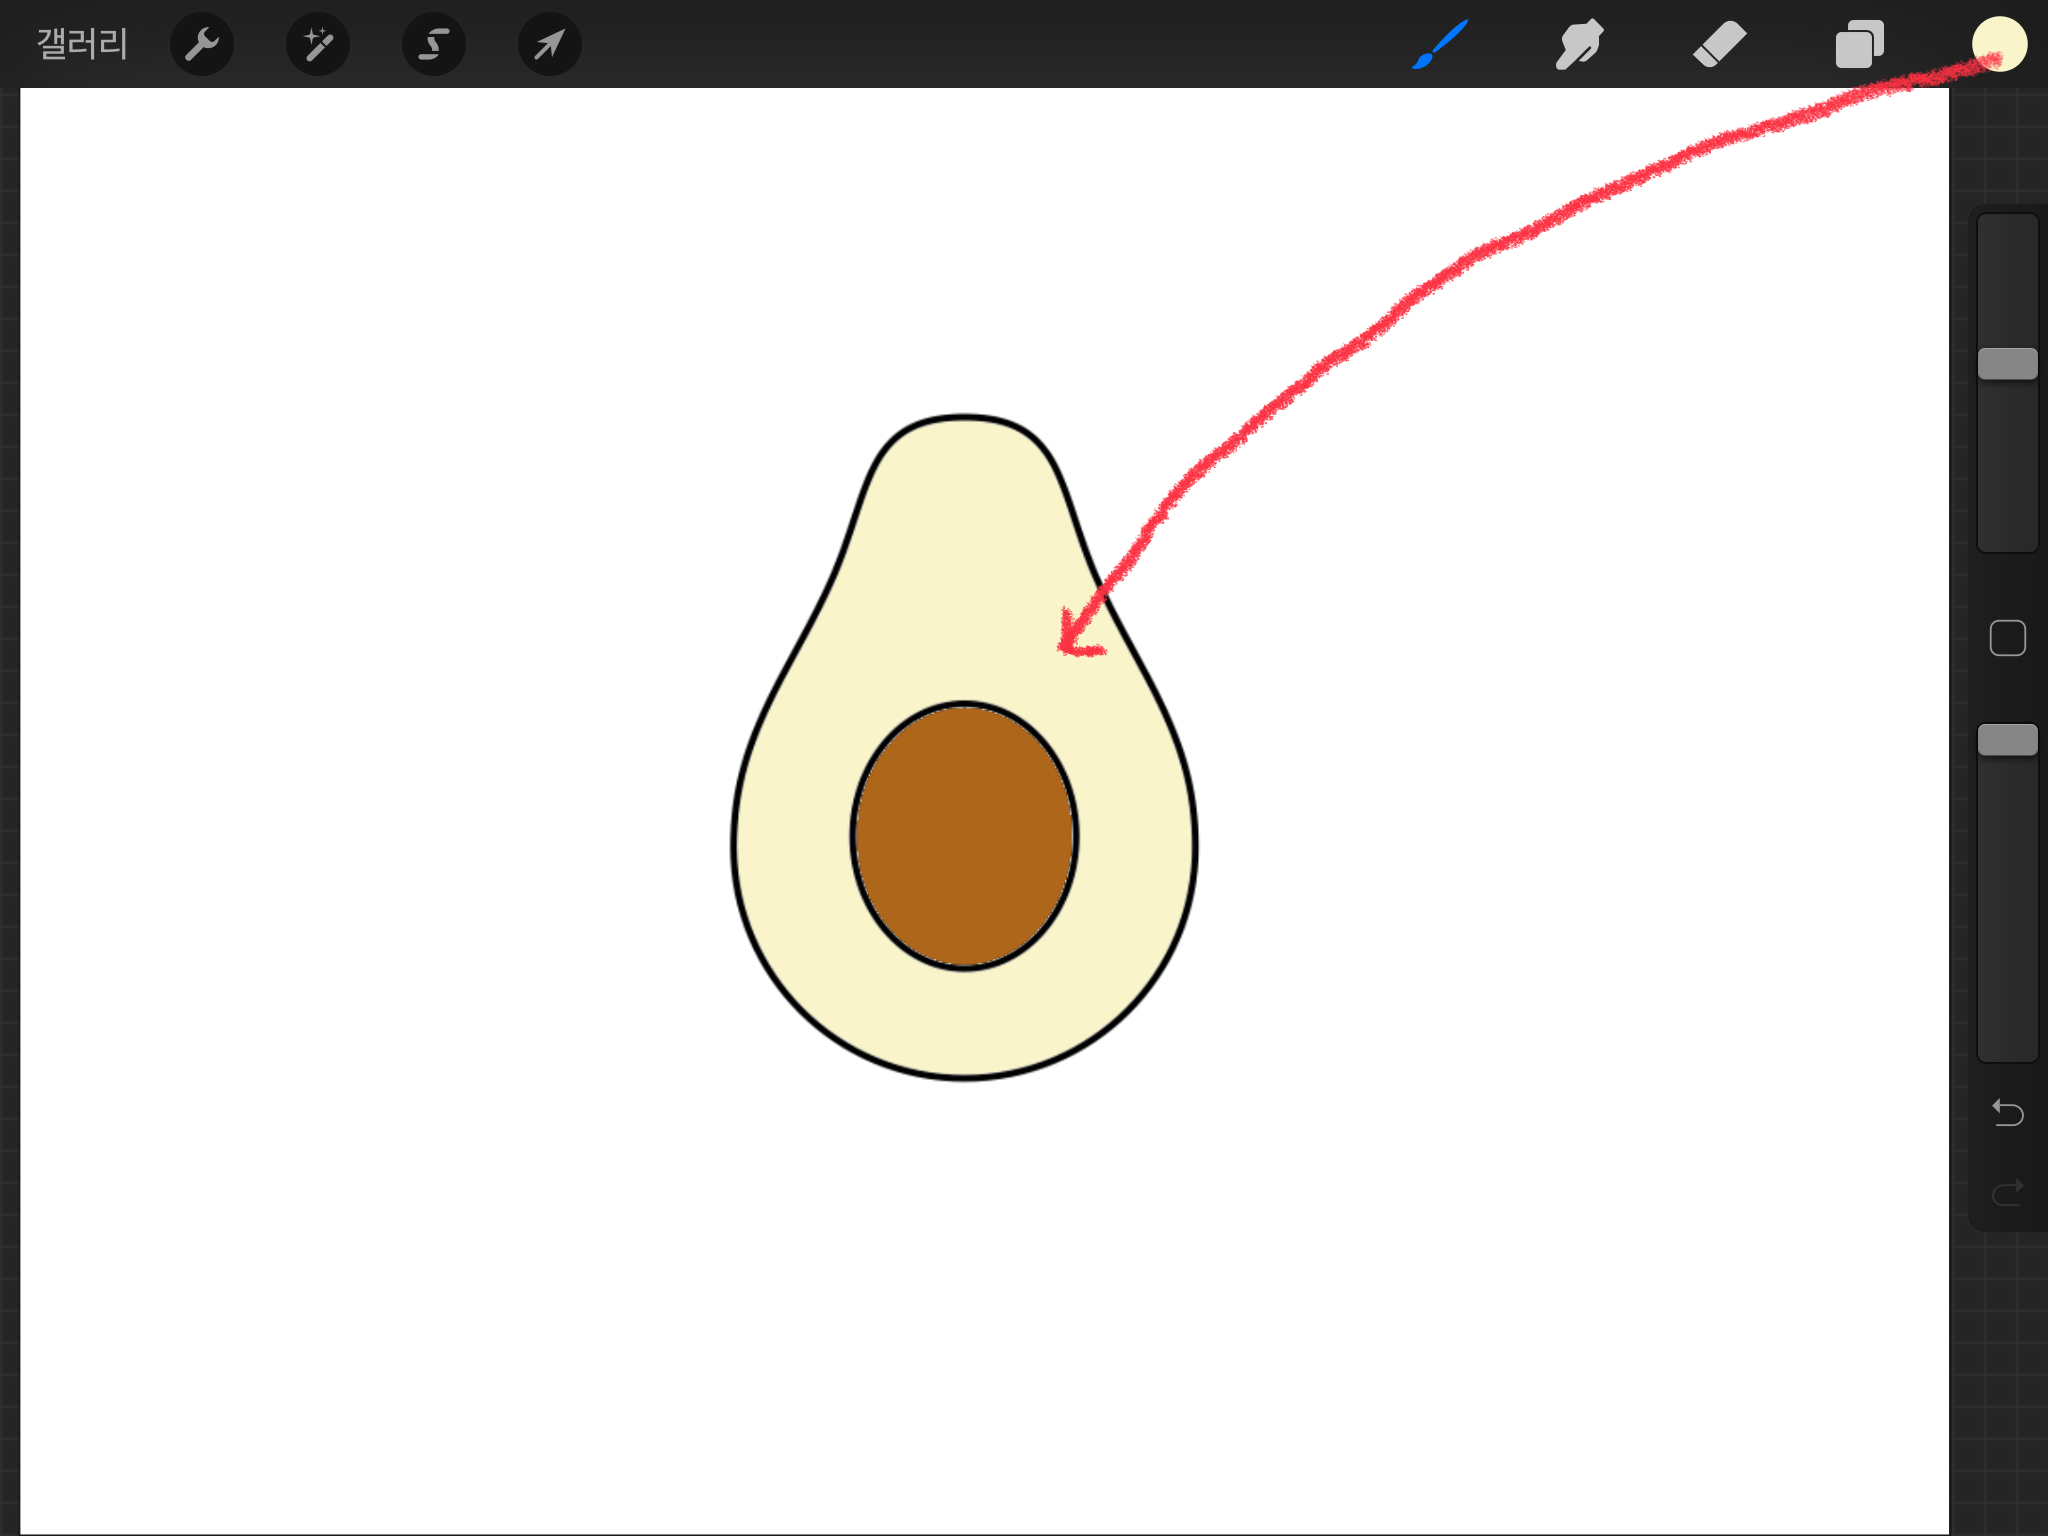Click top of brush size slider track
This screenshot has width=2048, height=1536.
pos(2007,240)
